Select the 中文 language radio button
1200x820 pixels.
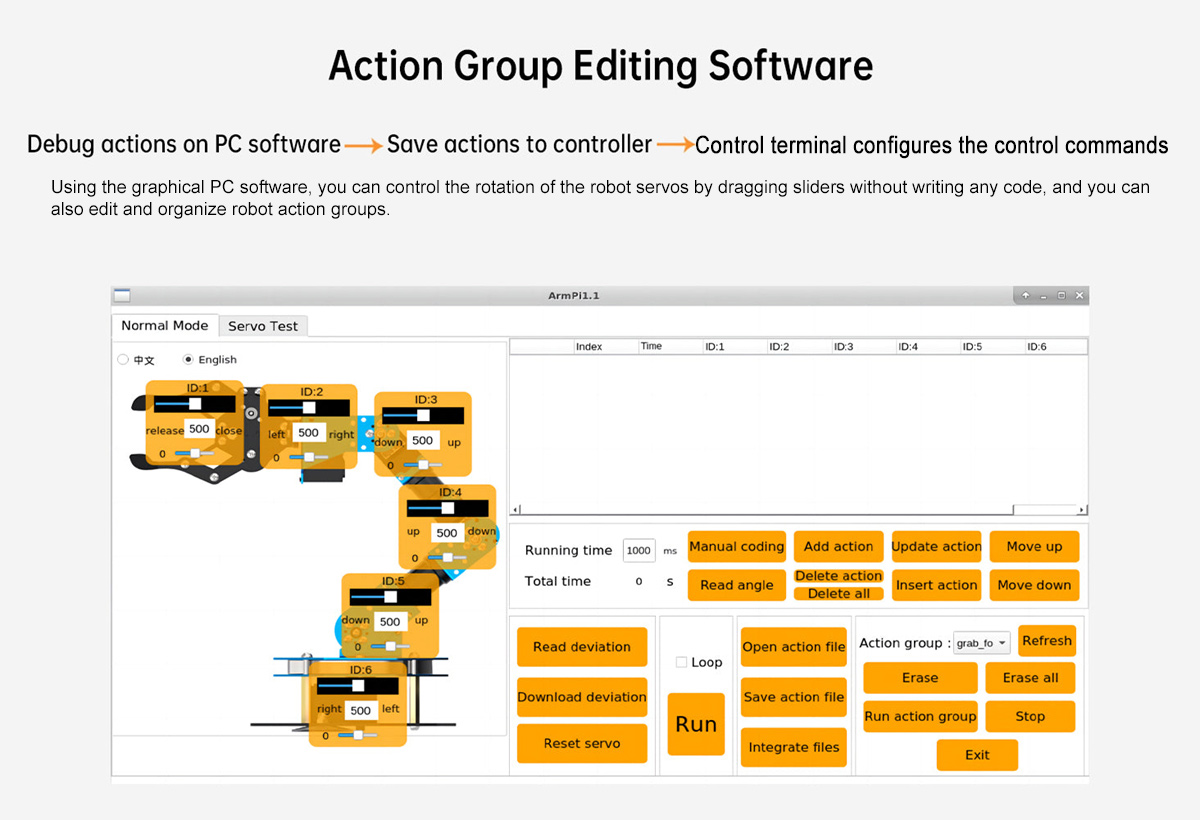click(x=123, y=360)
